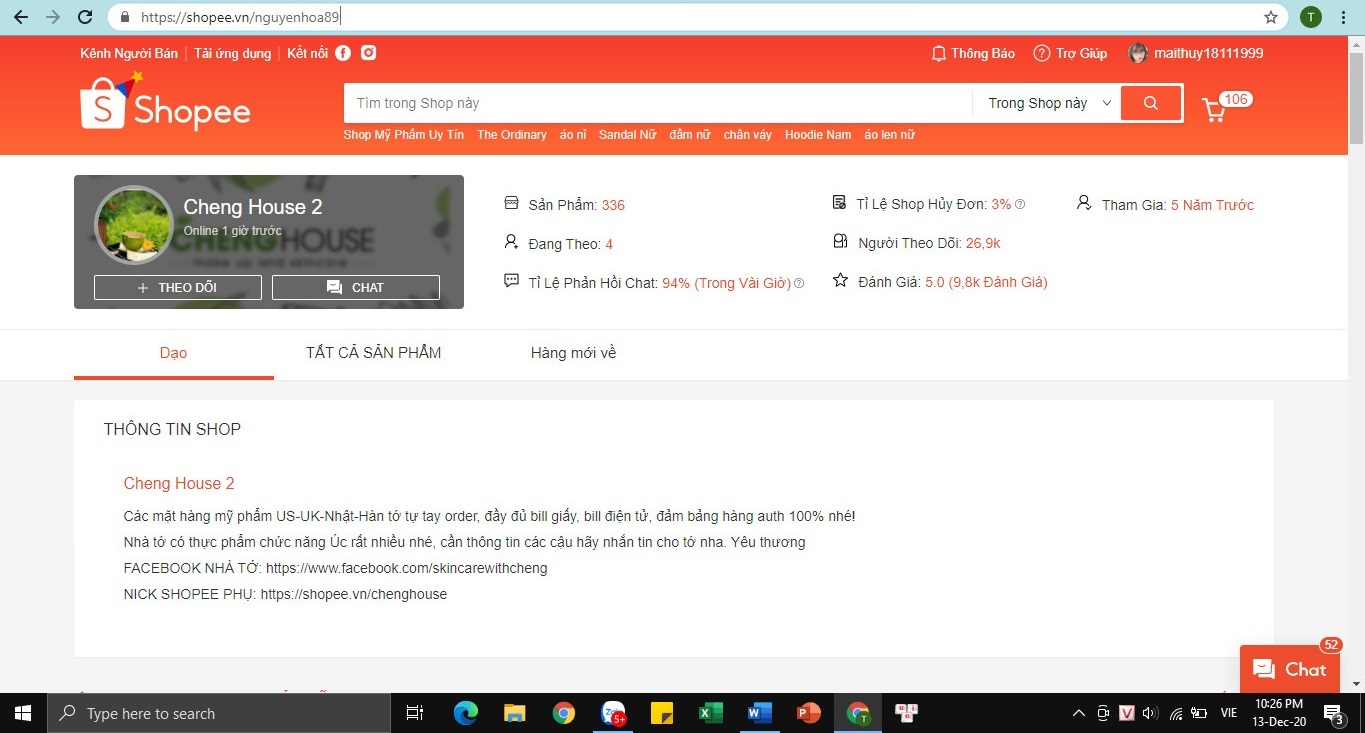Screen dimensions: 1365x733
Task: Open the 'Kênh Người Bán' link
Action: (x=129, y=53)
